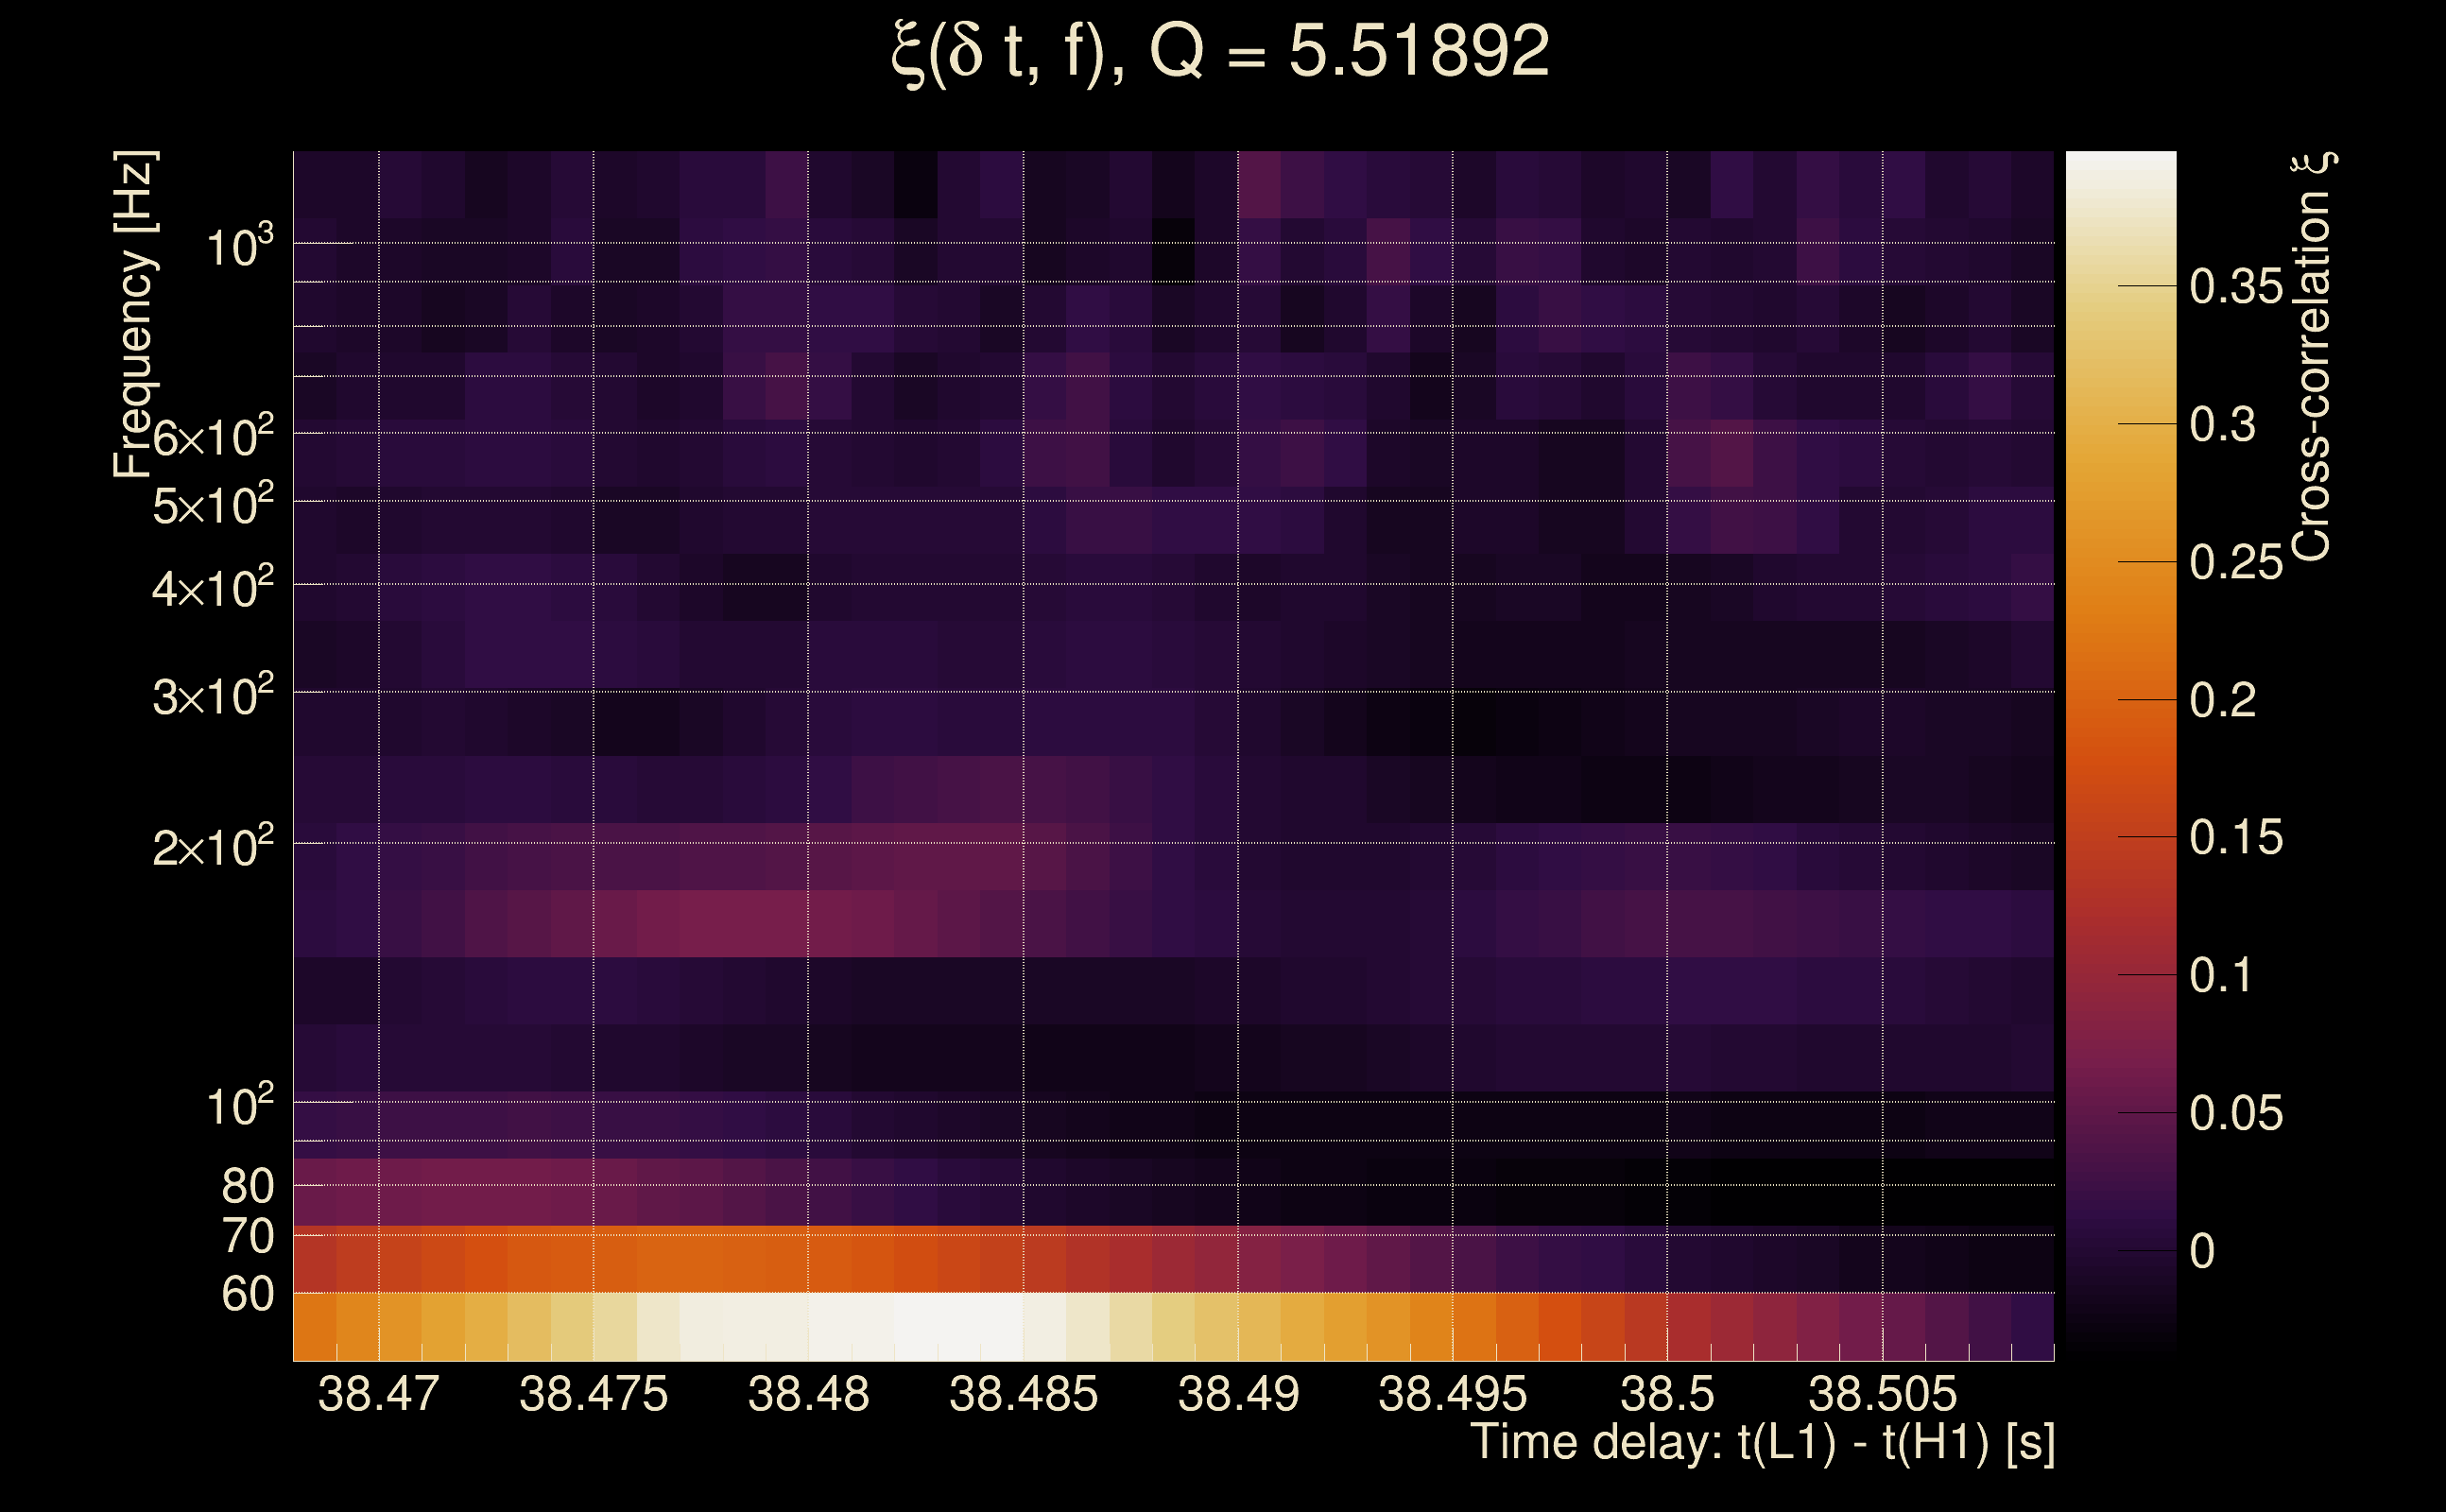Image resolution: width=2446 pixels, height=1512 pixels.
Task: Click the Time delay t(L1) - t(H1) axis label
Action: coord(1762,1442)
